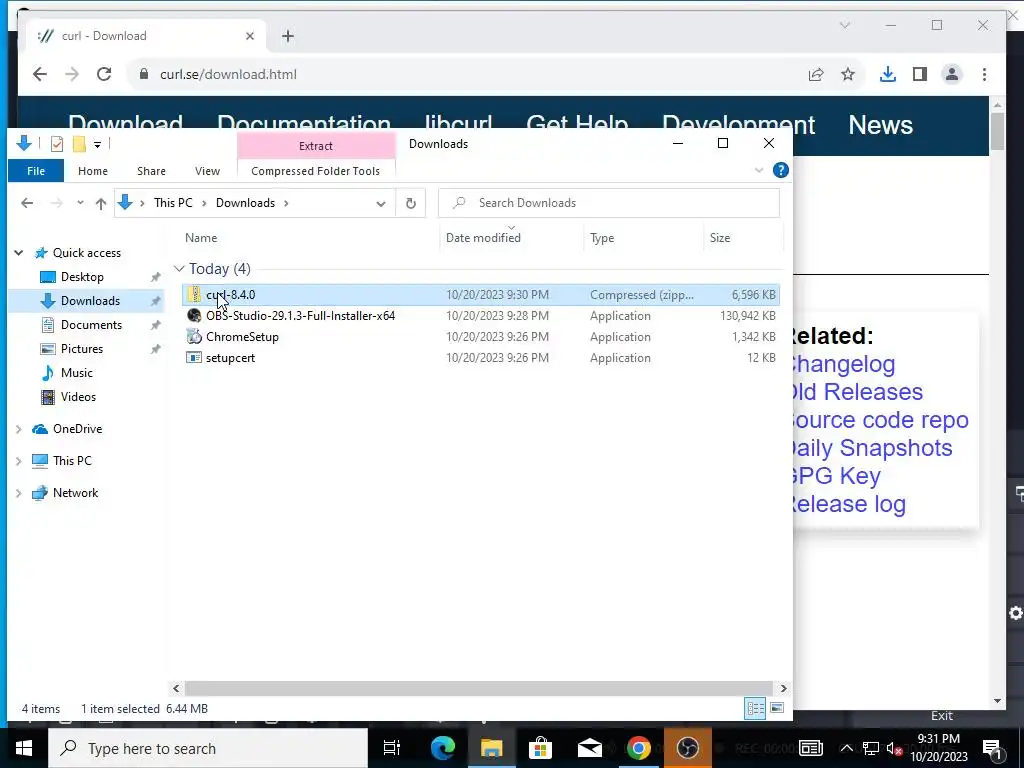This screenshot has height=768, width=1024.
Task: Sort by the Name column header
Action: 201,238
